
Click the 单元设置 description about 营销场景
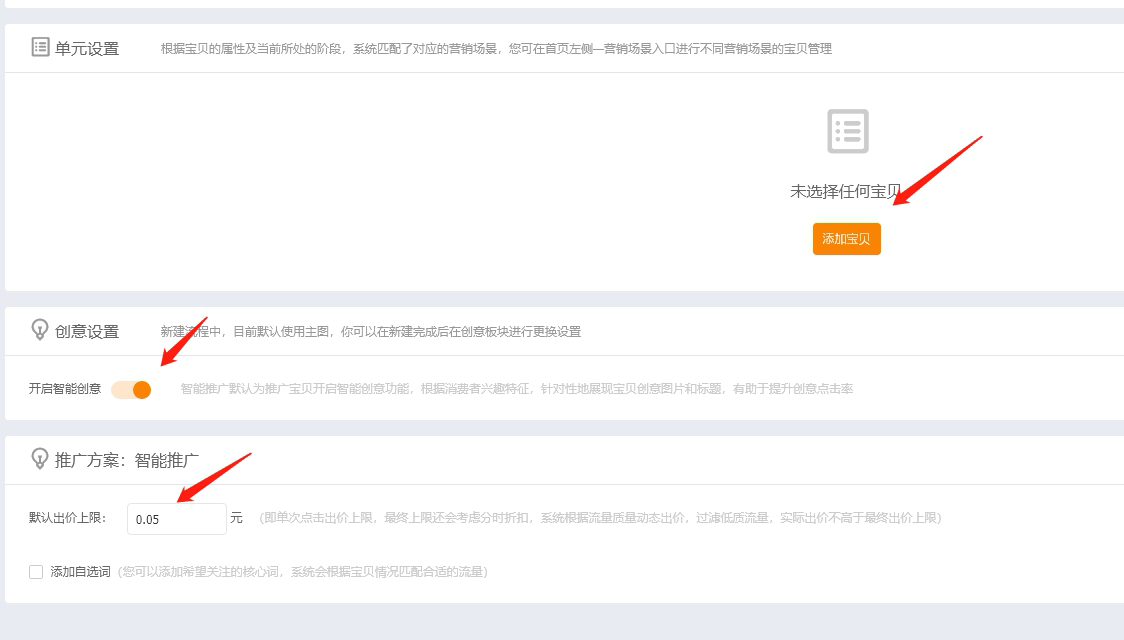[496, 49]
